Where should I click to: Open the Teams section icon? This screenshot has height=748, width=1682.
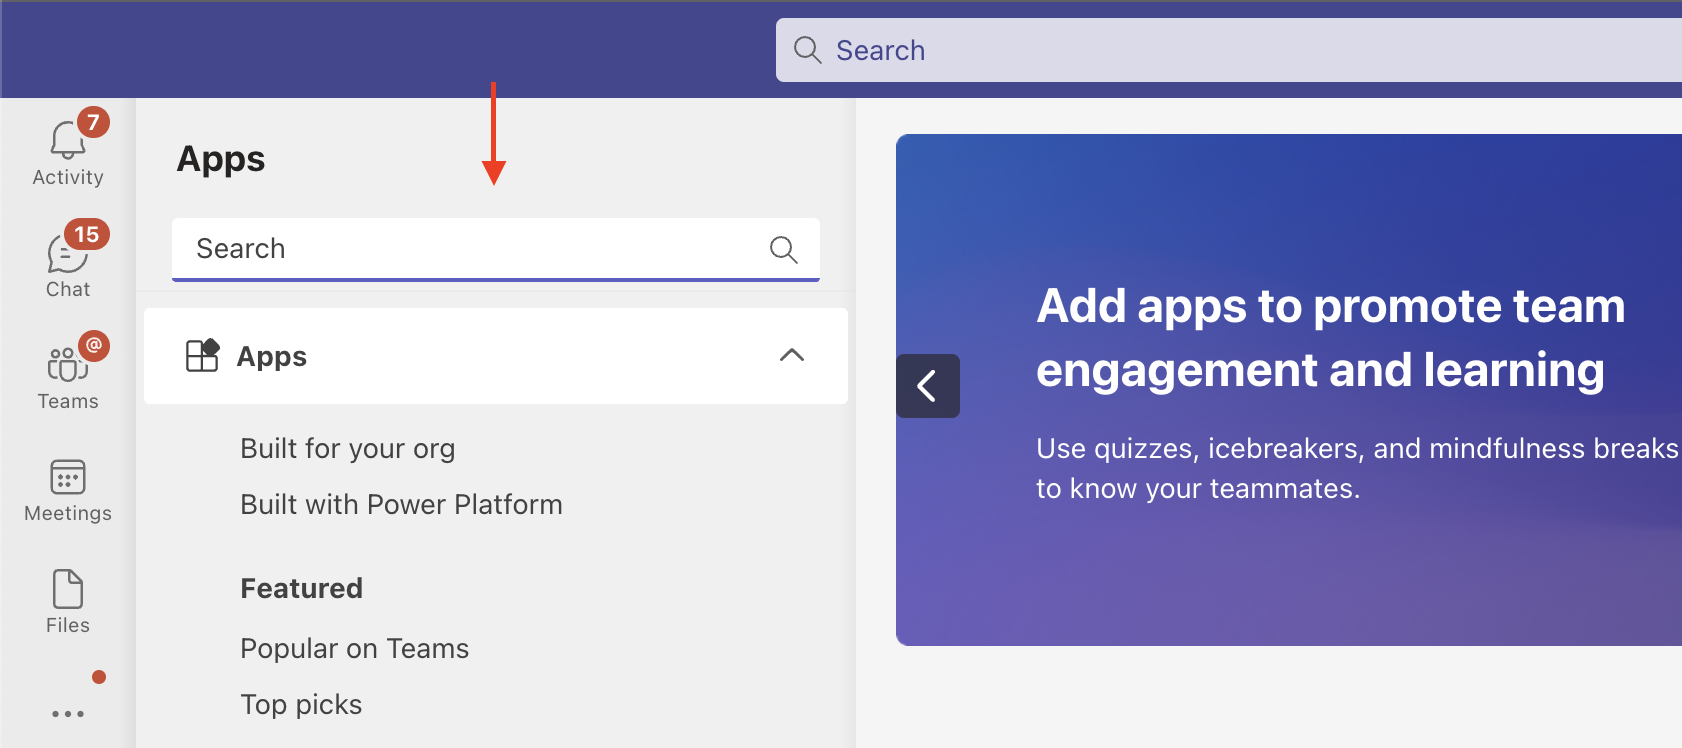click(x=67, y=364)
